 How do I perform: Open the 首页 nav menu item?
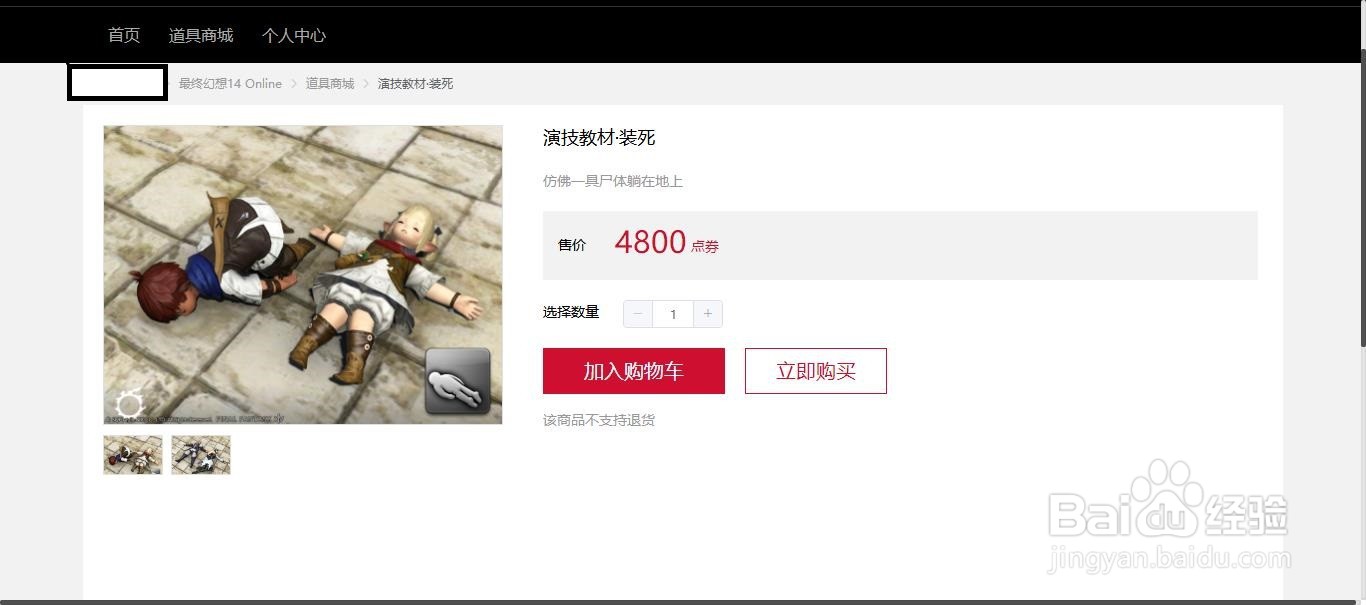124,35
